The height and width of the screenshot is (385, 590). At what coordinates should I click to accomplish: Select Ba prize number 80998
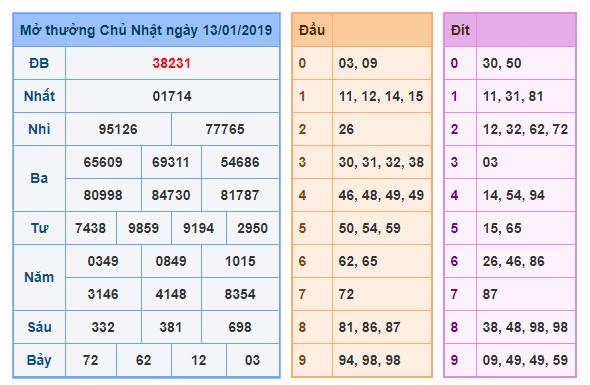[103, 195]
